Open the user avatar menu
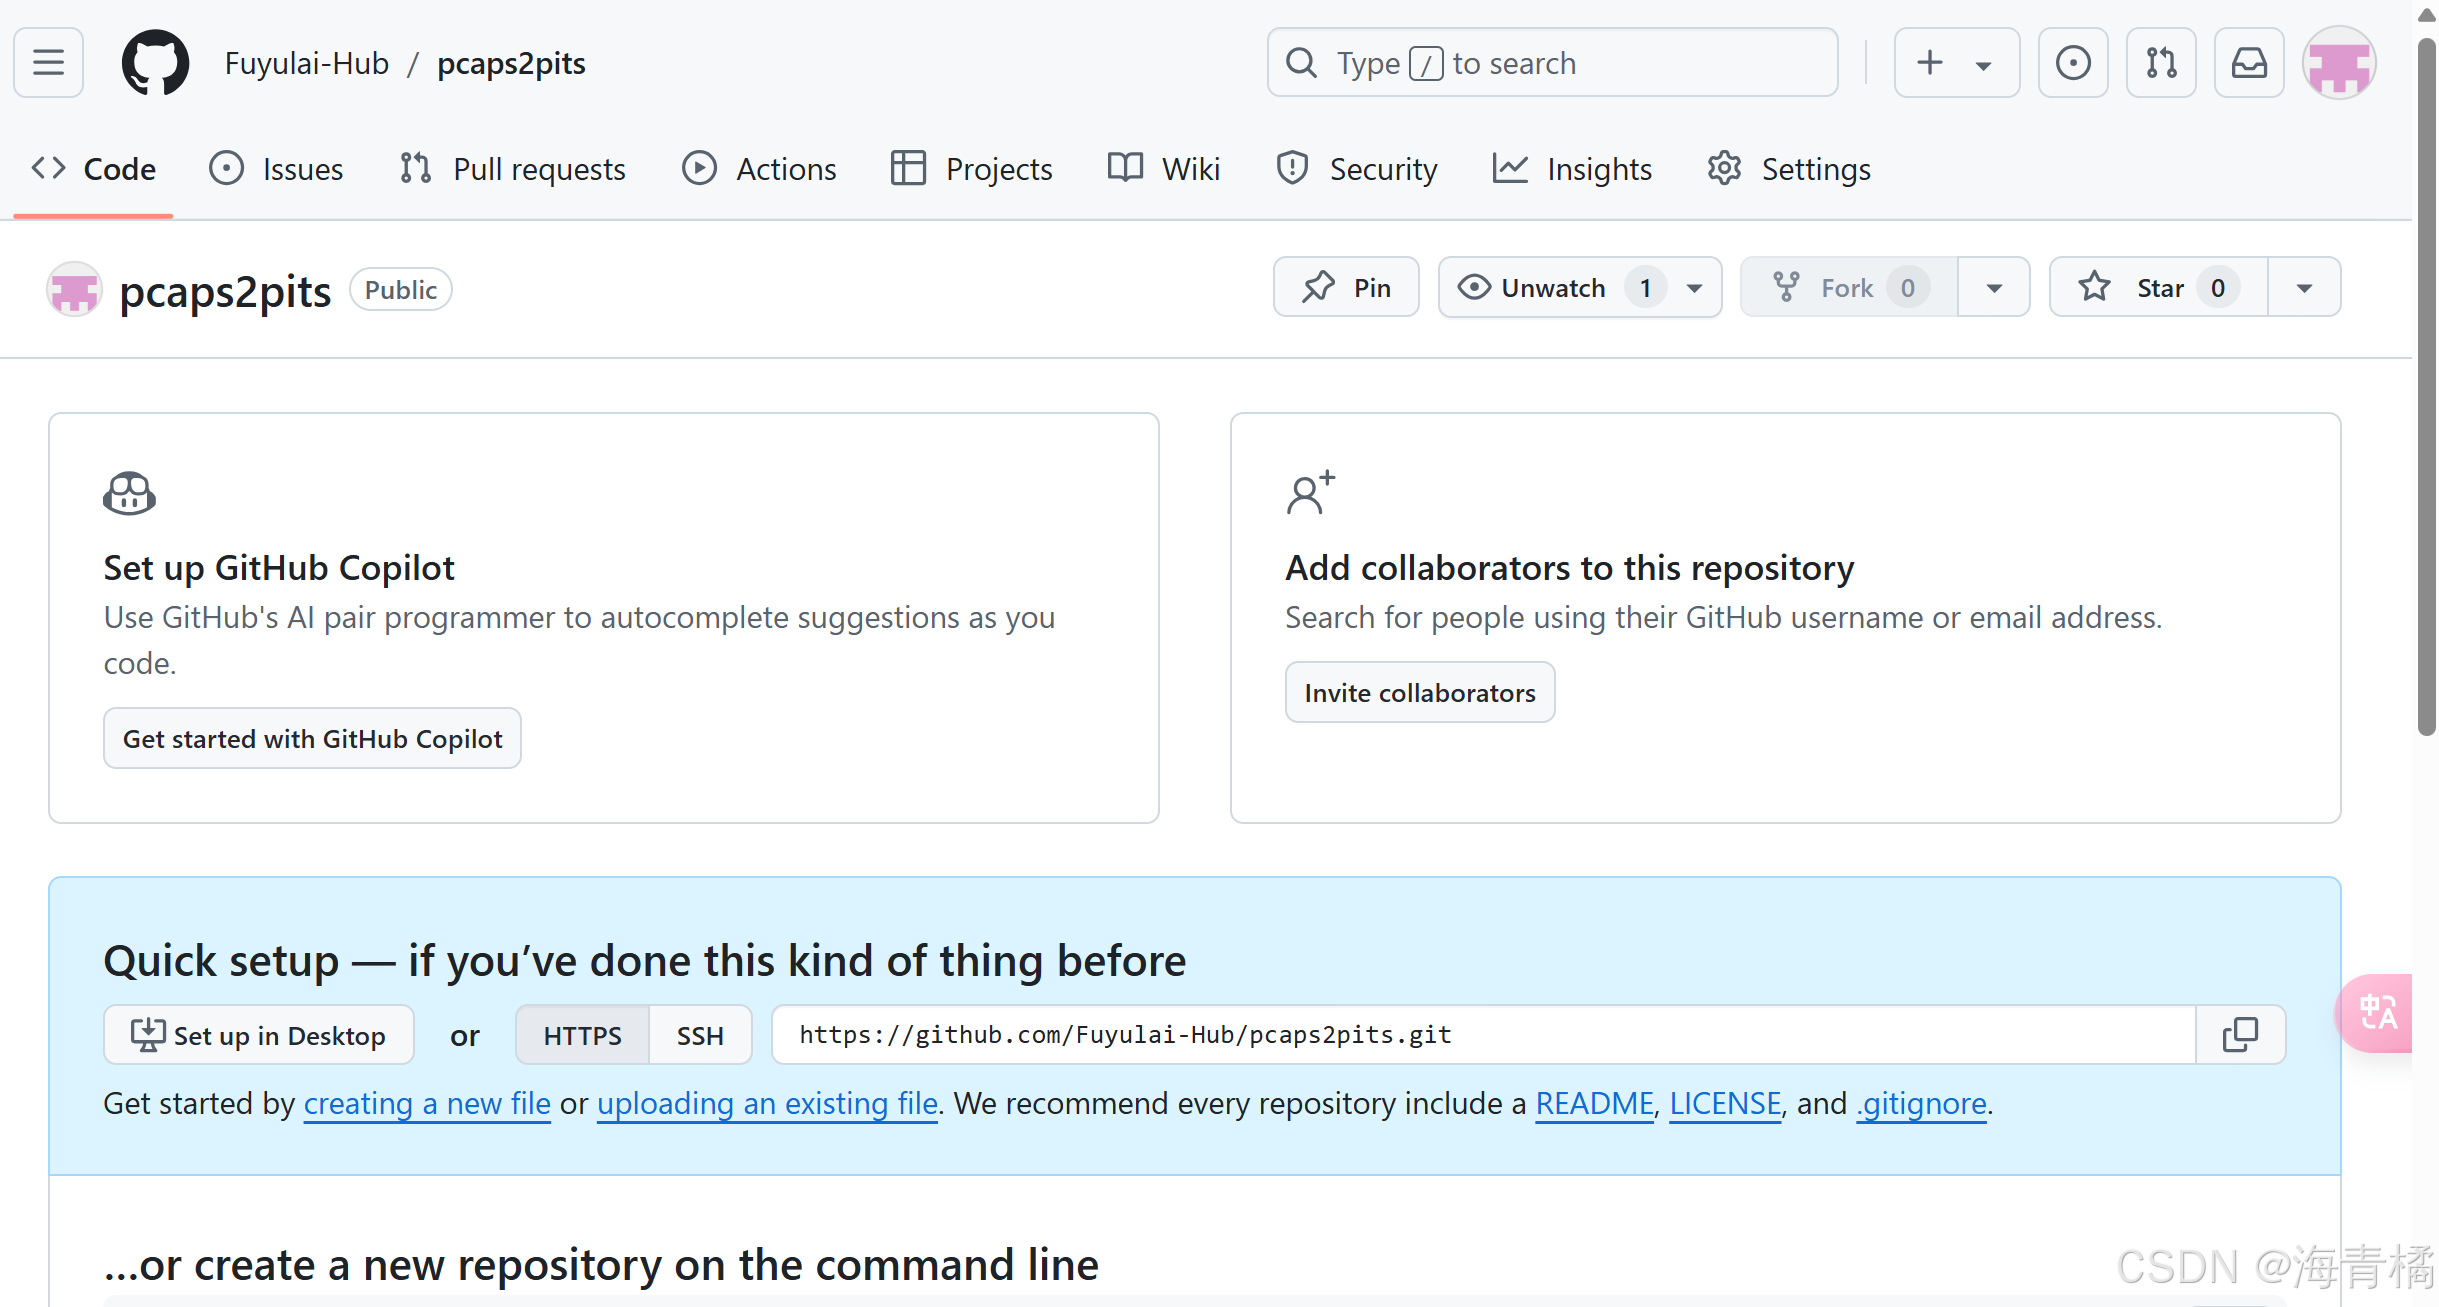This screenshot has width=2439, height=1307. [x=2339, y=63]
